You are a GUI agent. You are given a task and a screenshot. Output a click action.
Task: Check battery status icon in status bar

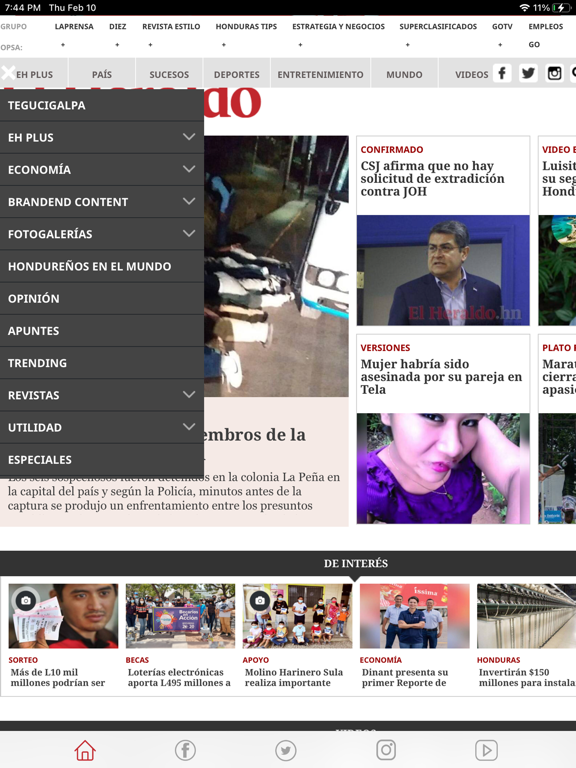[561, 8]
